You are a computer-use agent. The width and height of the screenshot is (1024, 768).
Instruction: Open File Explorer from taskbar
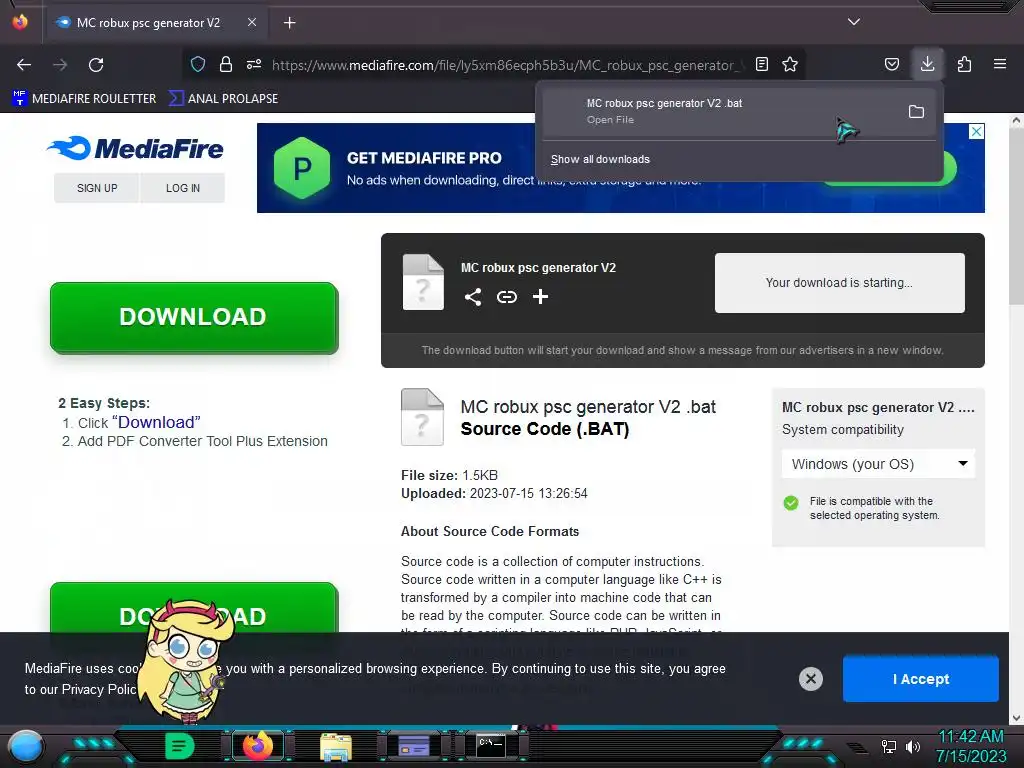336,747
